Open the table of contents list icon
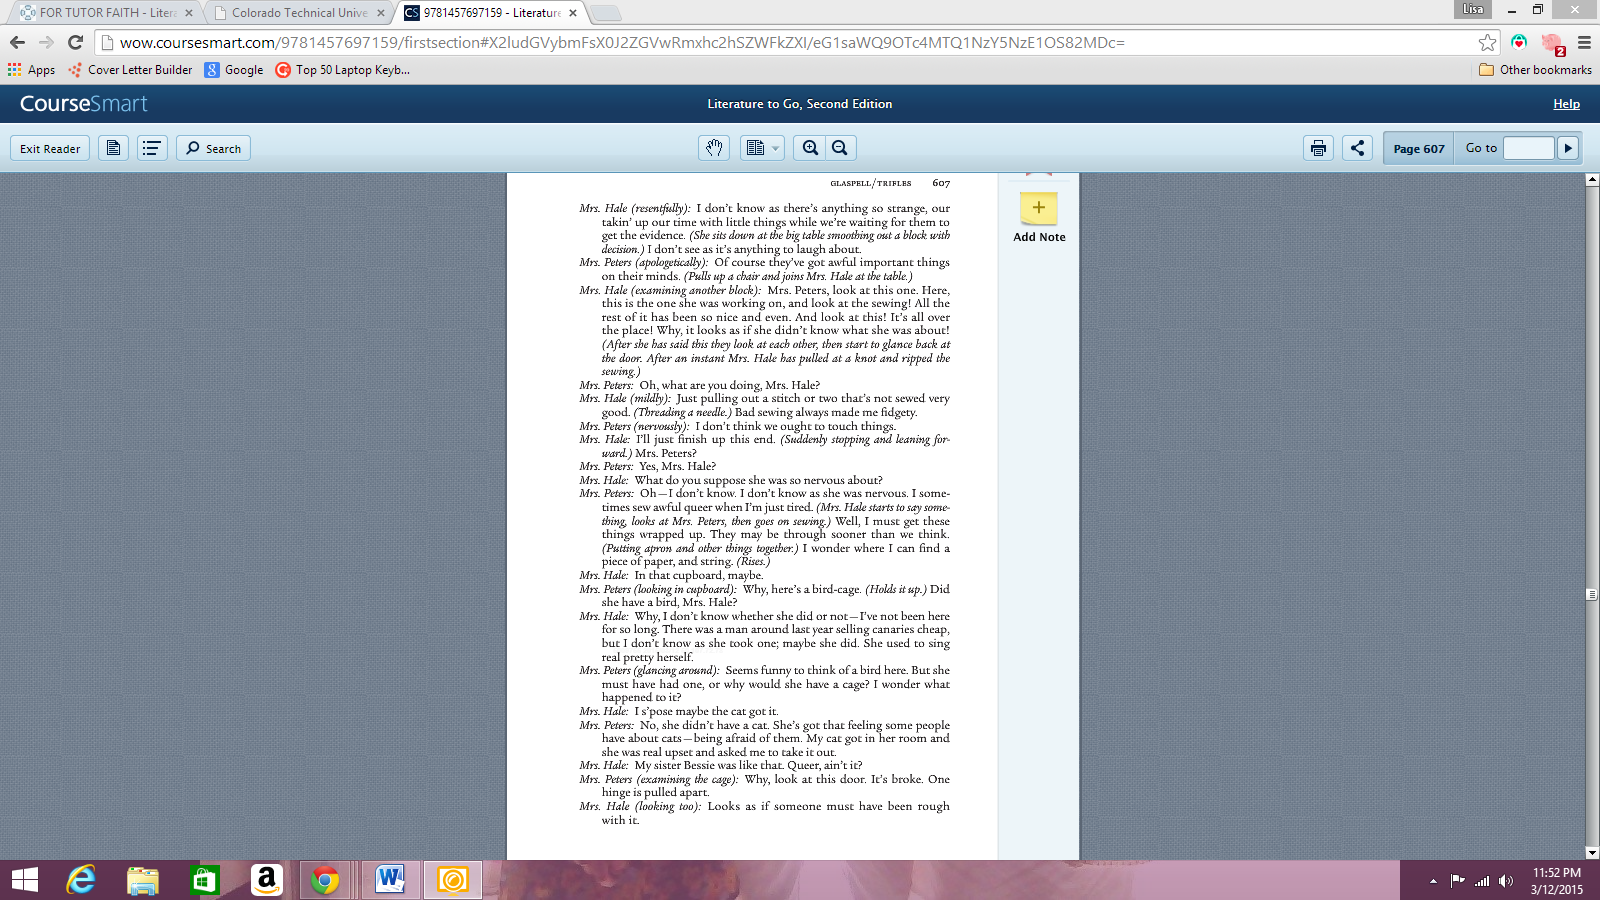Screen dimensions: 1600x900 152,148
